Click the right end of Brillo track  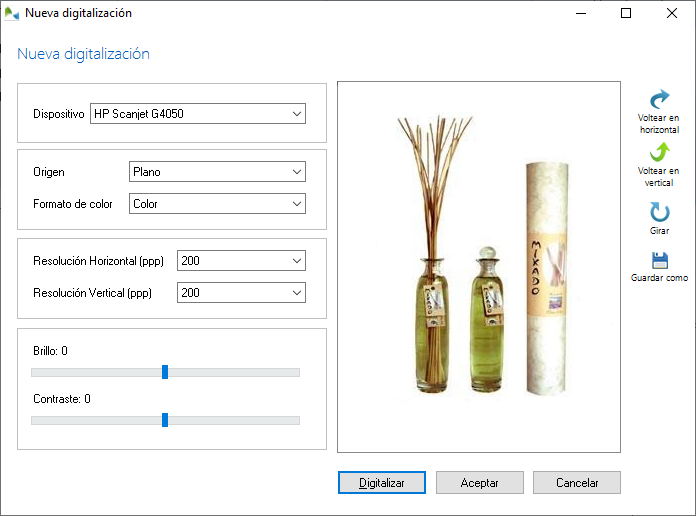[295, 372]
